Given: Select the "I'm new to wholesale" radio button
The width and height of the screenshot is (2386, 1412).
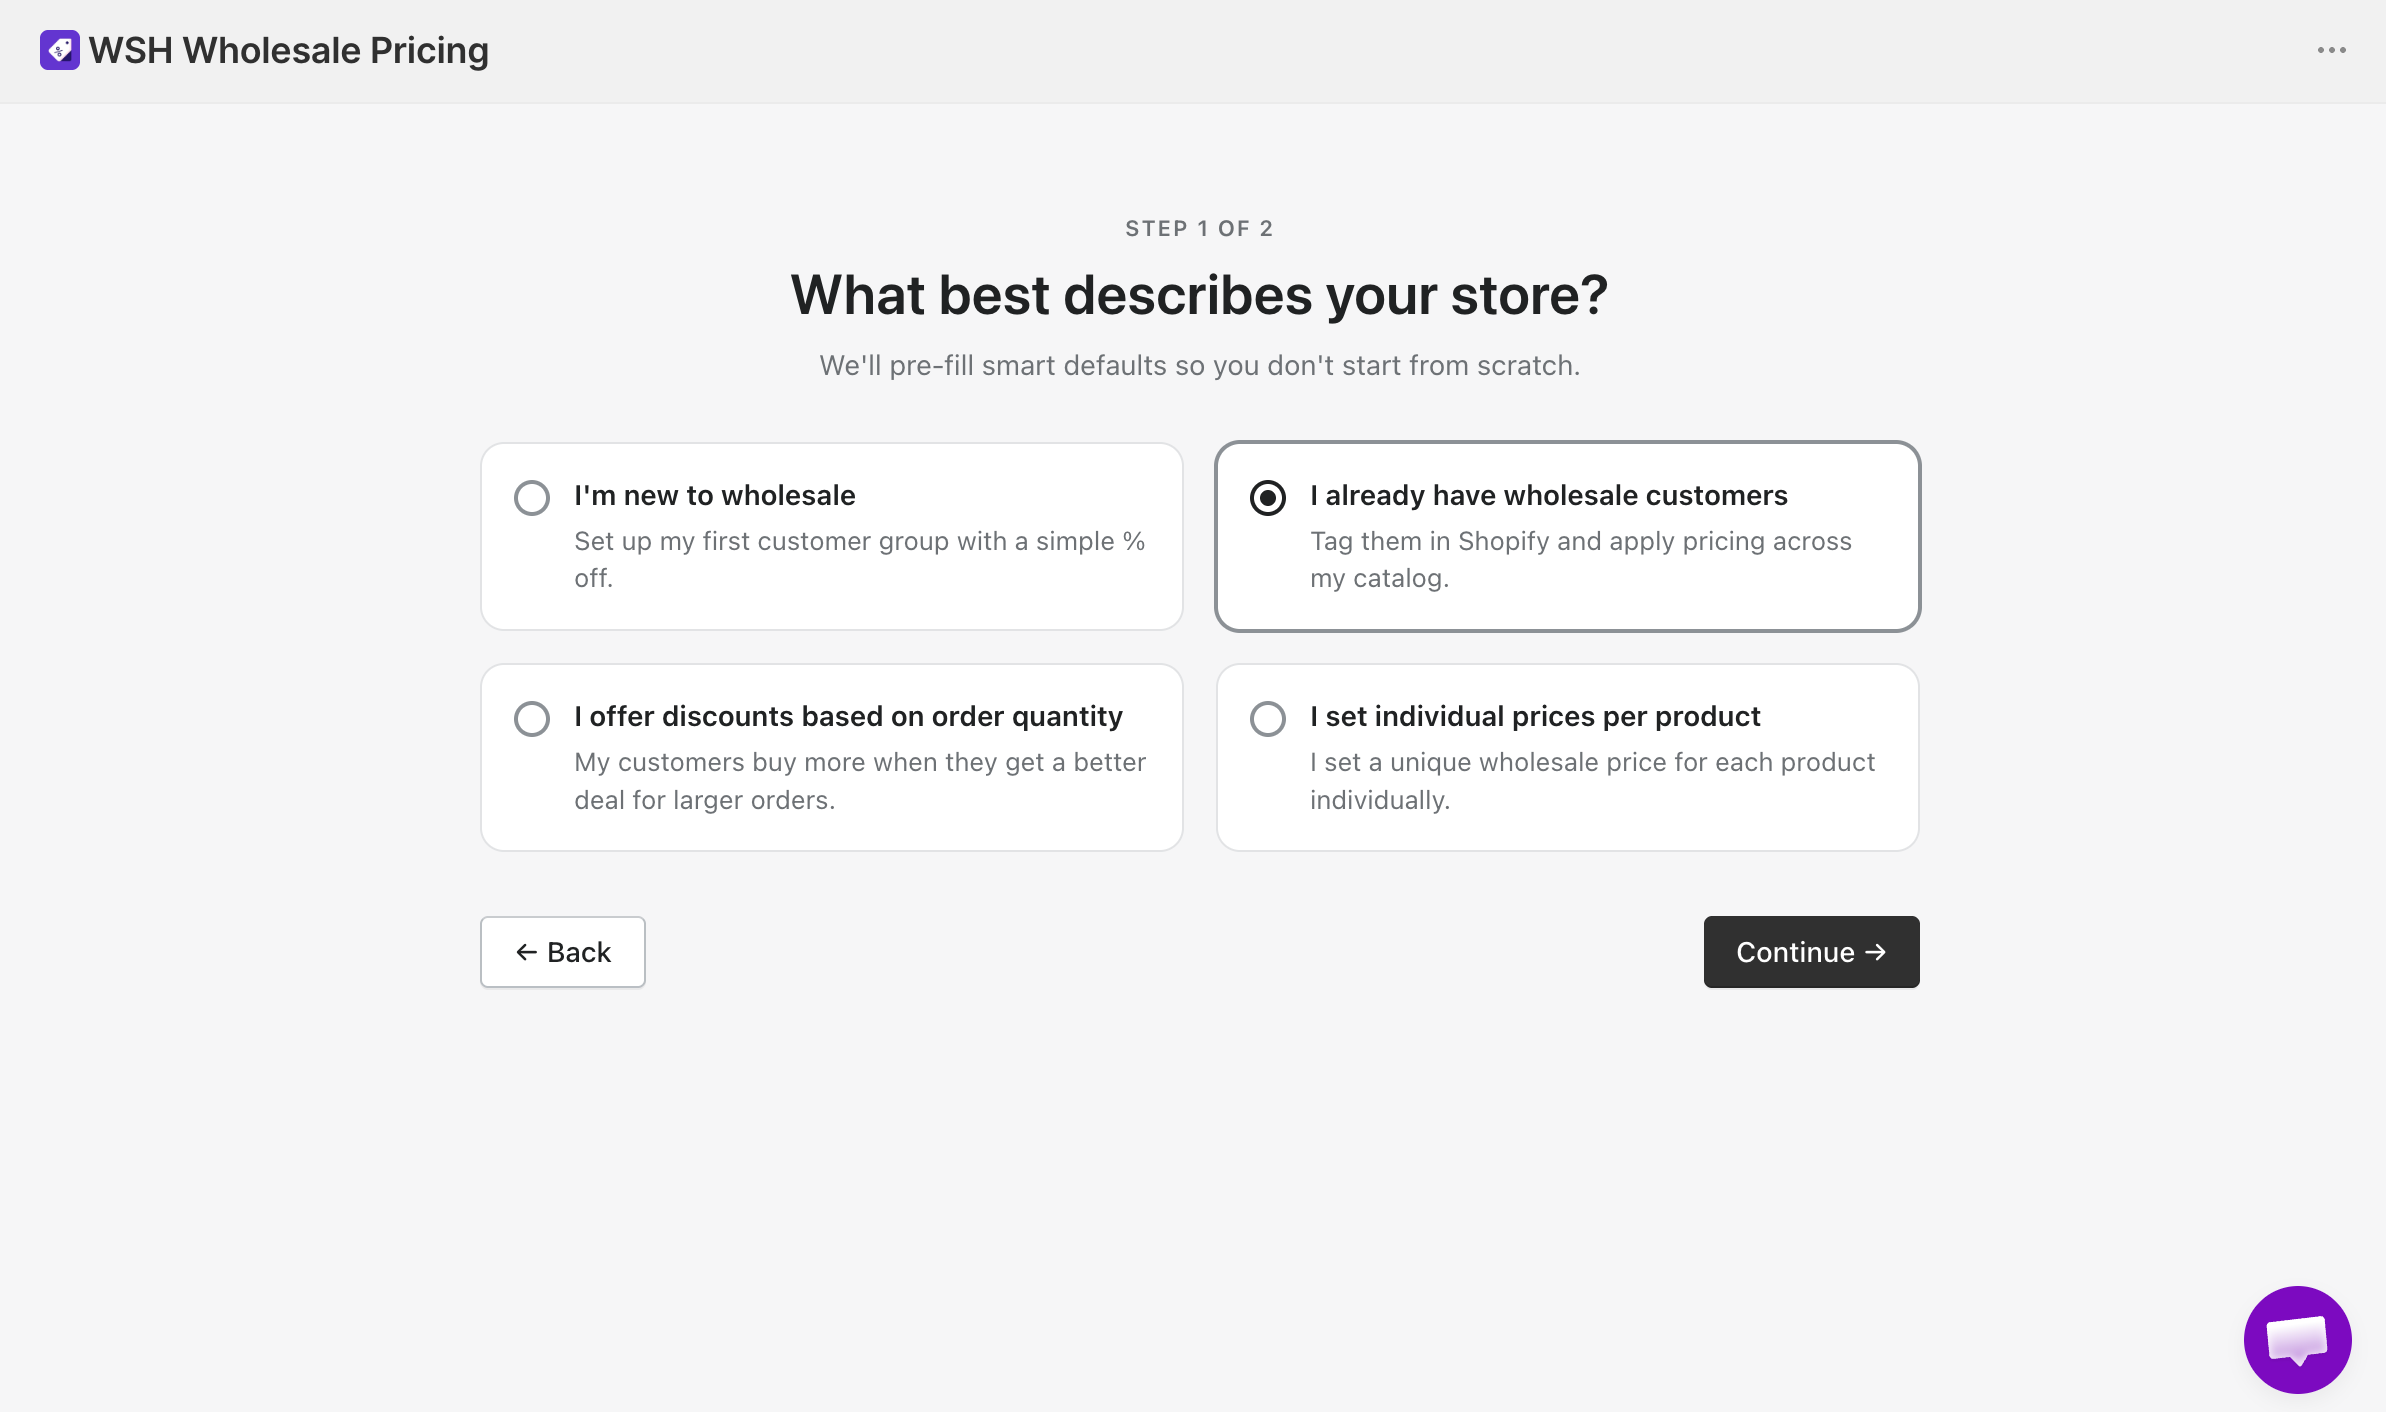Looking at the screenshot, I should click(531, 497).
